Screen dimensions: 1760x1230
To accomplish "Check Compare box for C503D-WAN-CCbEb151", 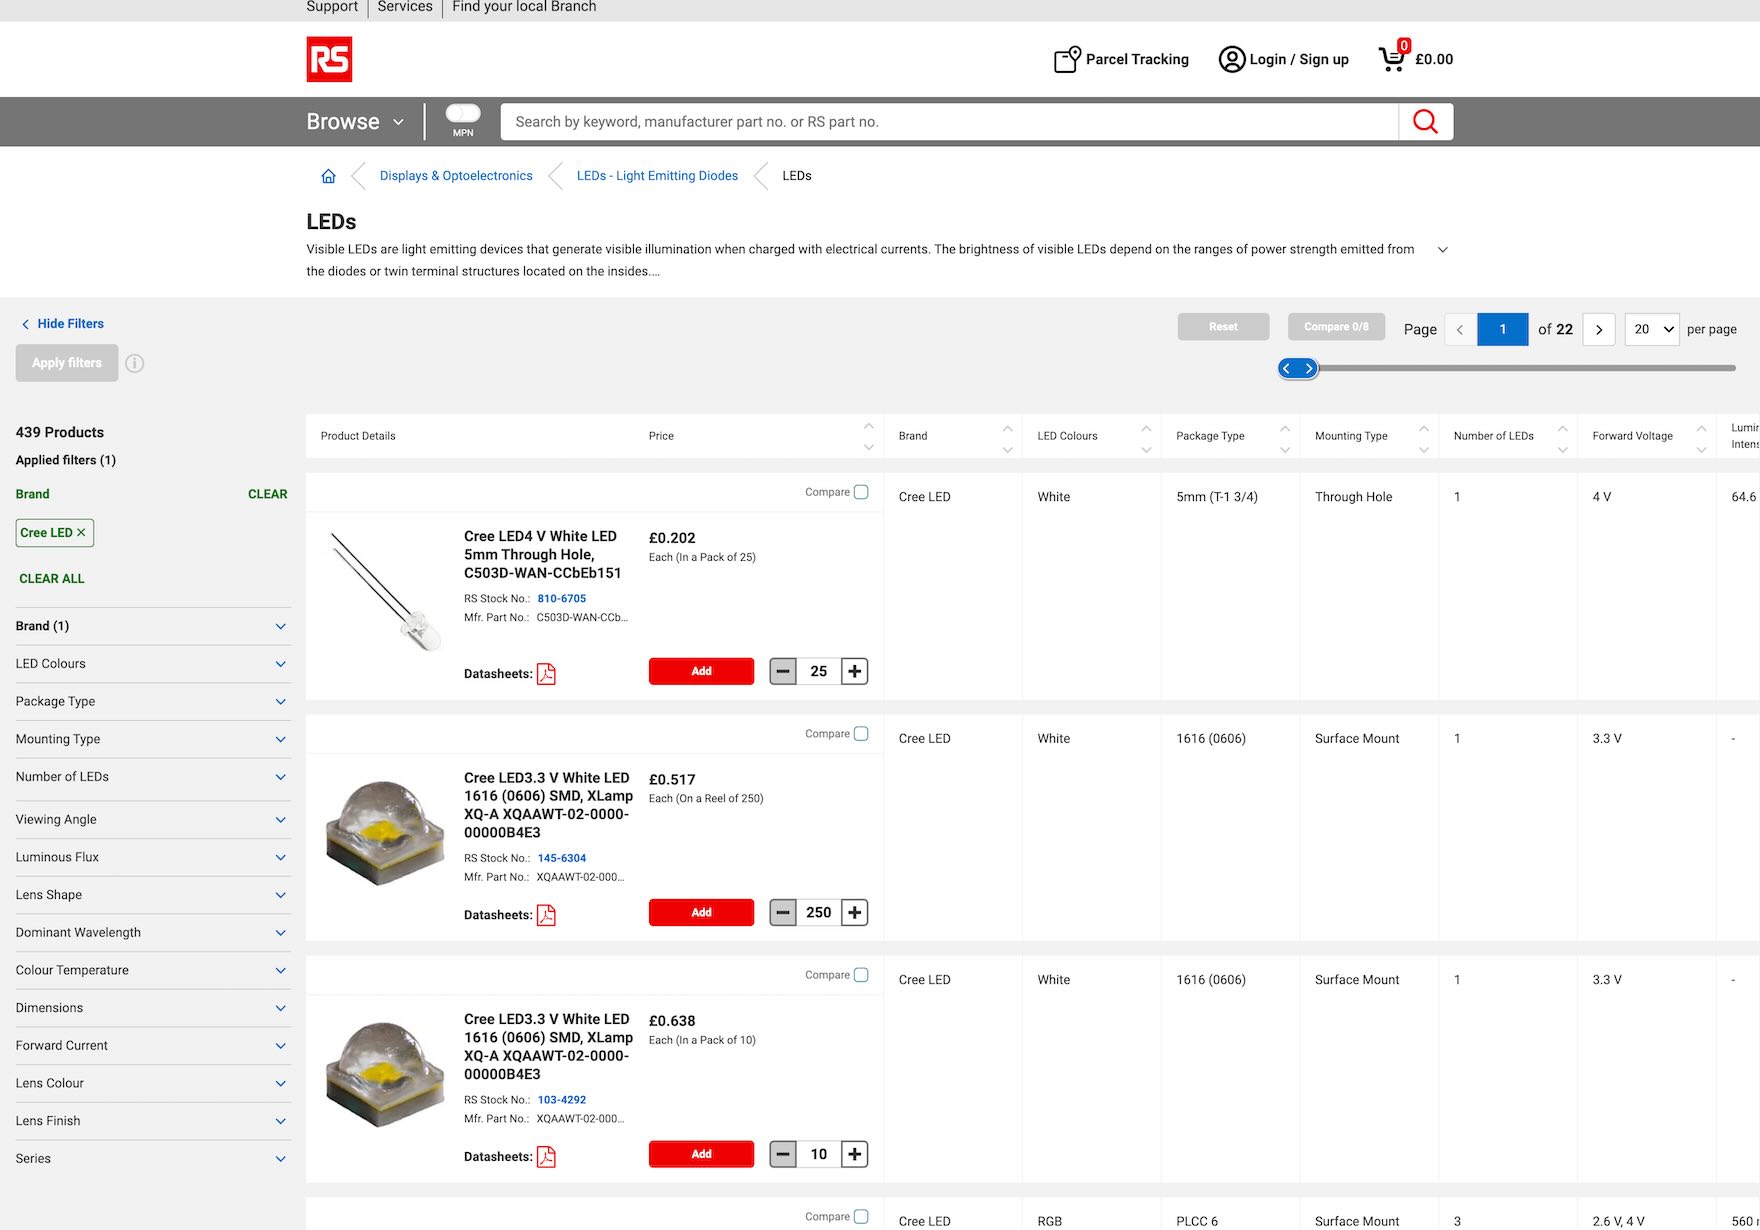I will pos(861,492).
